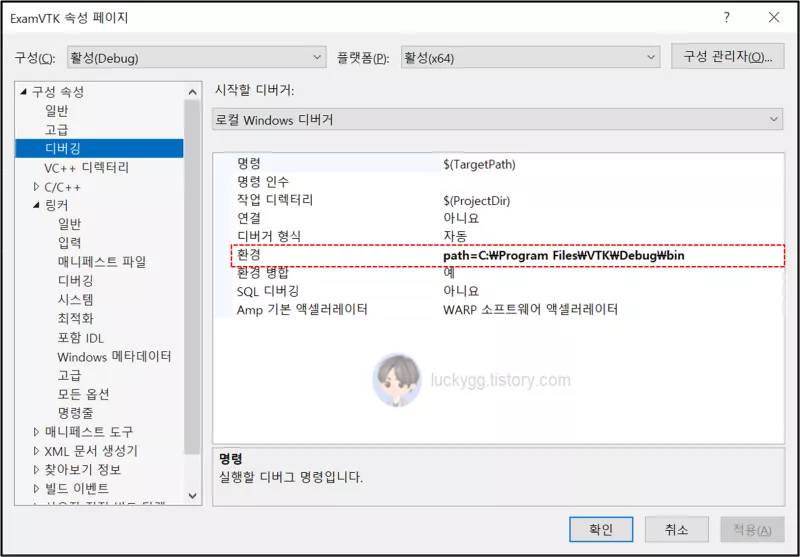800x557 pixels.
Task: Select 일반 under 링커
Action: [69, 223]
